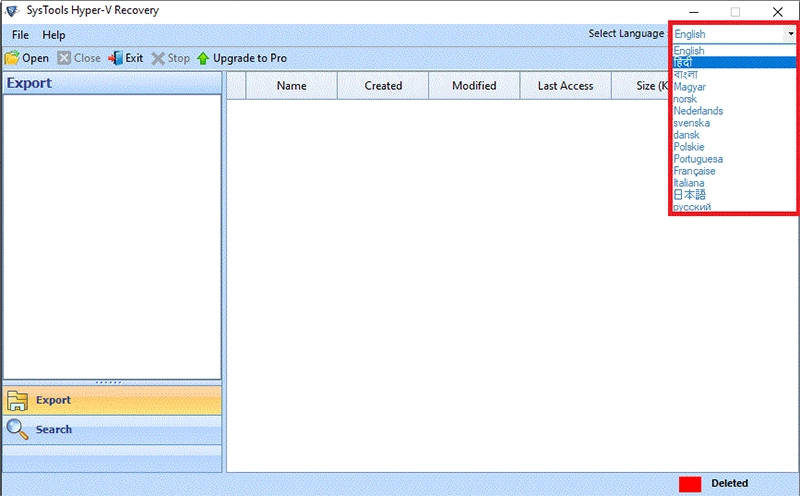Choose Hindi from the language list
The height and width of the screenshot is (496, 800).
(x=734, y=62)
